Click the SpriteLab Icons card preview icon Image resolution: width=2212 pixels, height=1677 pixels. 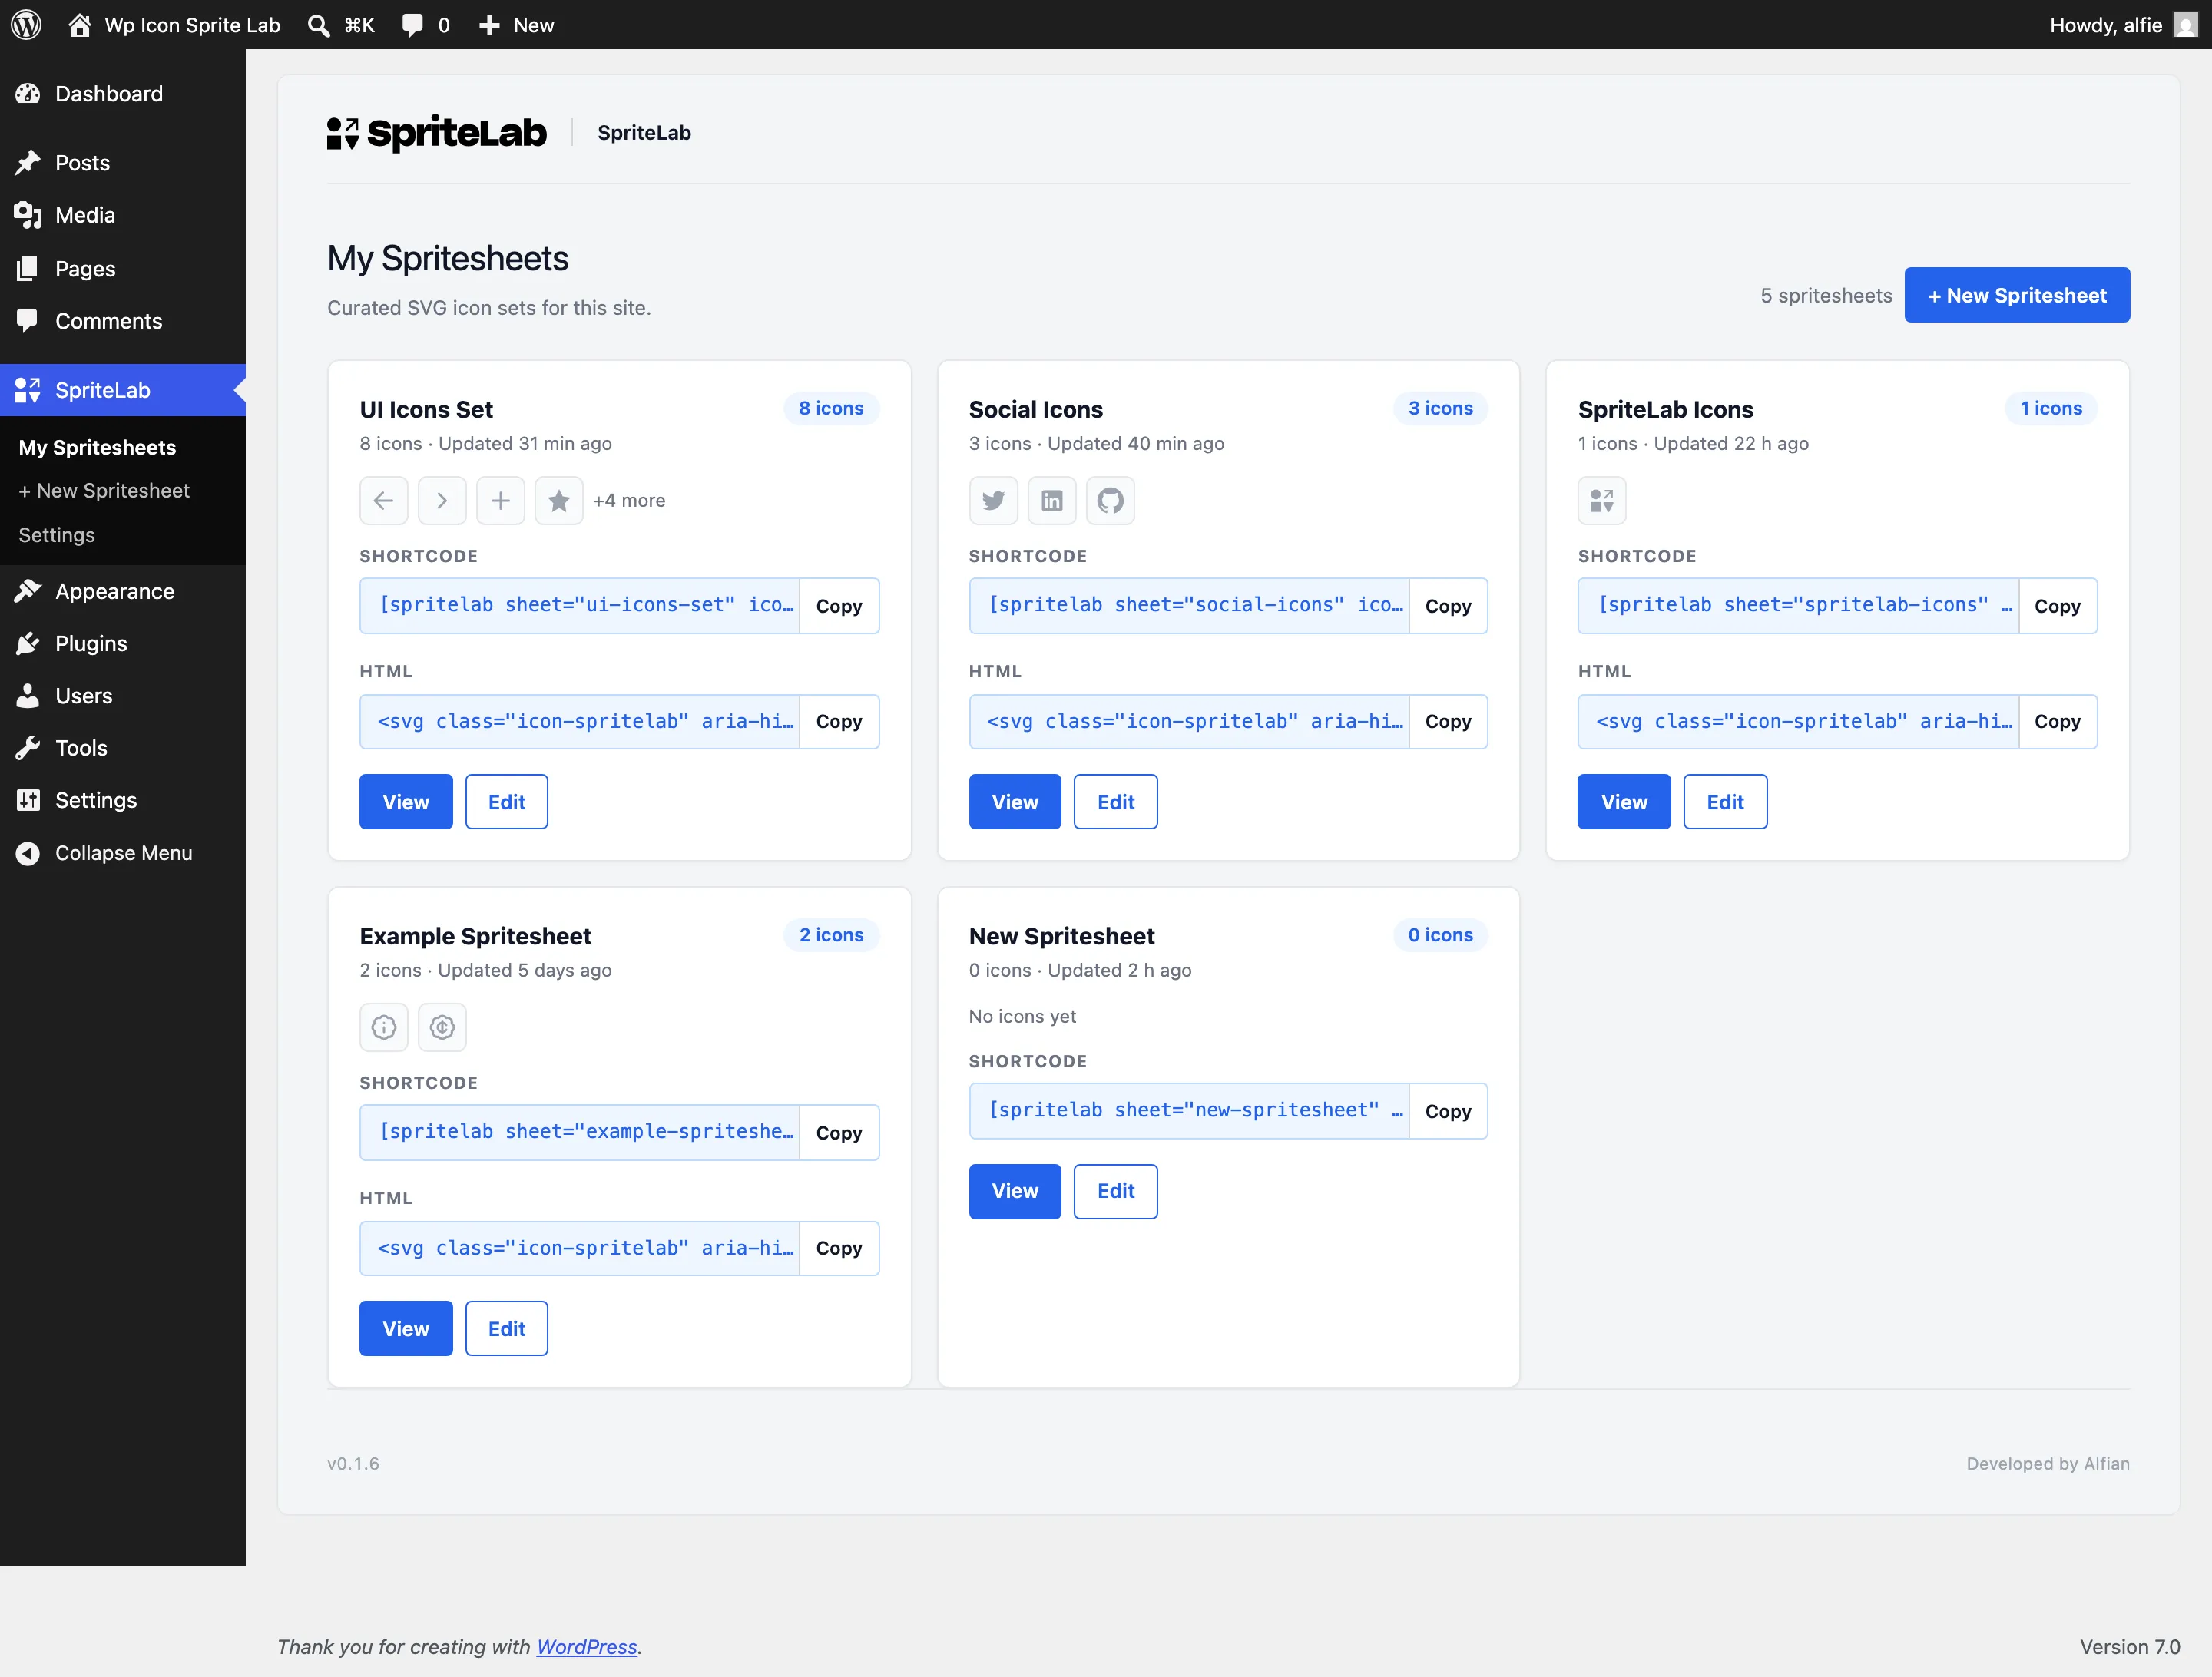(1602, 500)
